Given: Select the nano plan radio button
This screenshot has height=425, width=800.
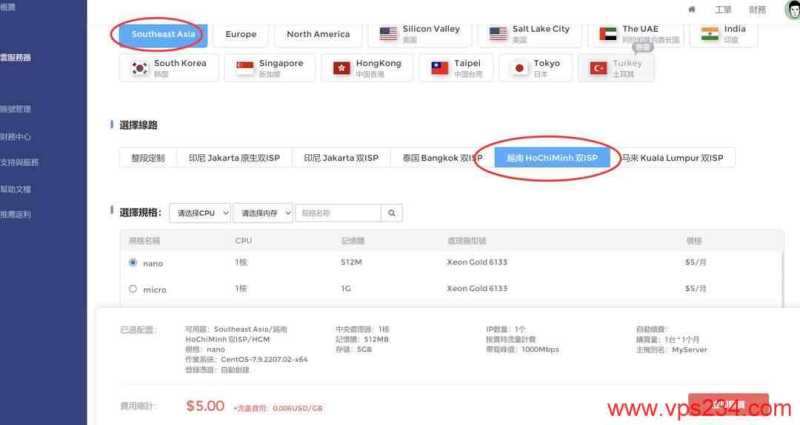Looking at the screenshot, I should pos(133,263).
